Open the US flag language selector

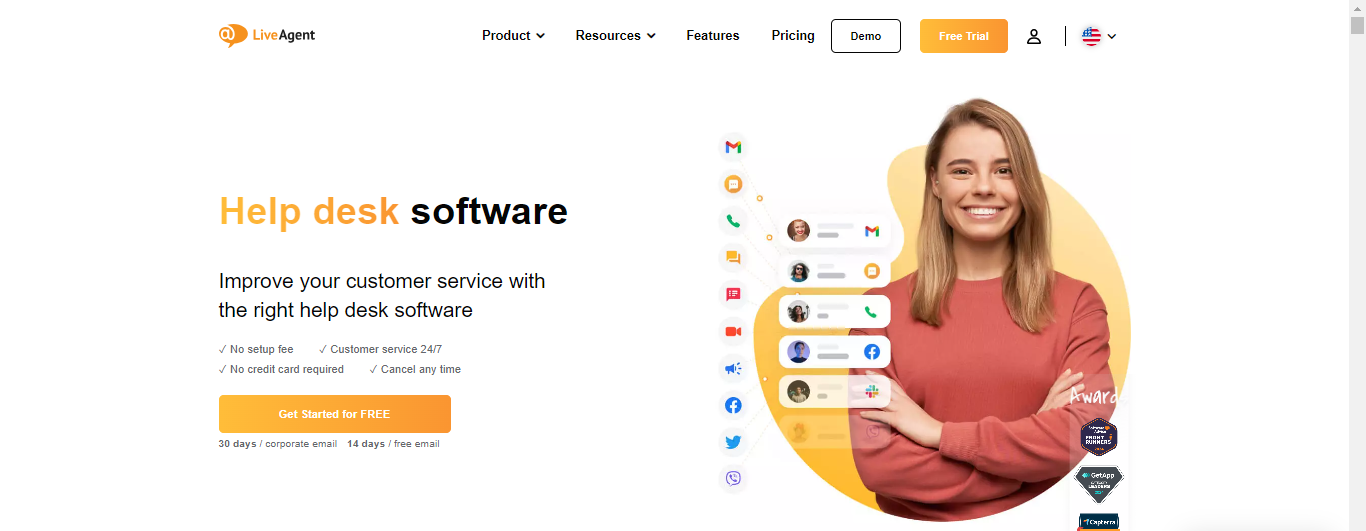tap(1099, 36)
